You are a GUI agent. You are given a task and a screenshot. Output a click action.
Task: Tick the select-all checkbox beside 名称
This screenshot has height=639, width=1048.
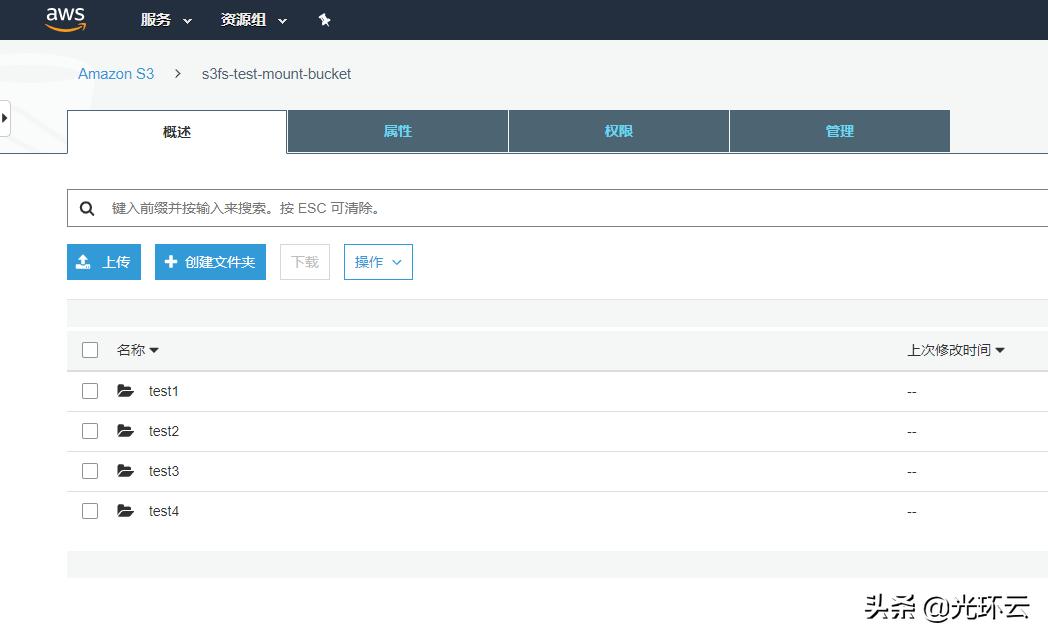point(90,350)
